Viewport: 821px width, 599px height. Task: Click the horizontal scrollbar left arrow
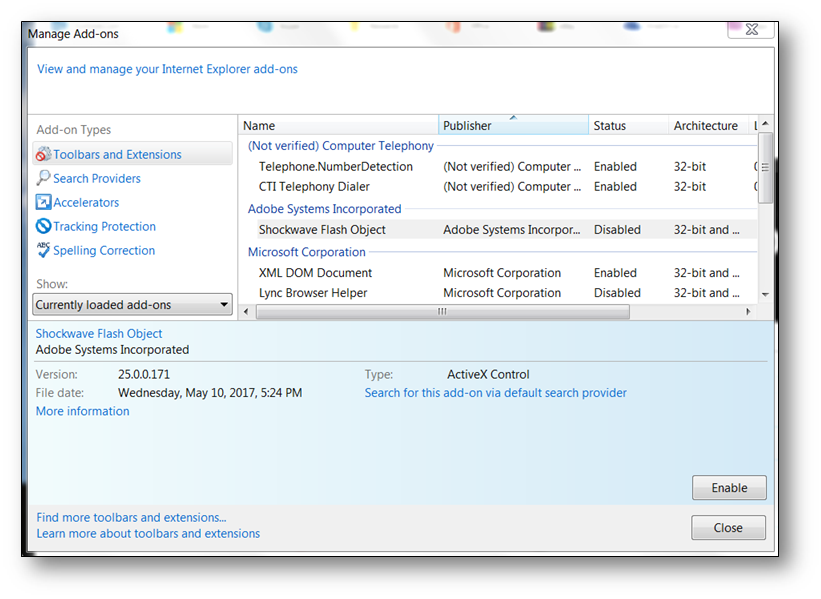pyautogui.click(x=246, y=312)
